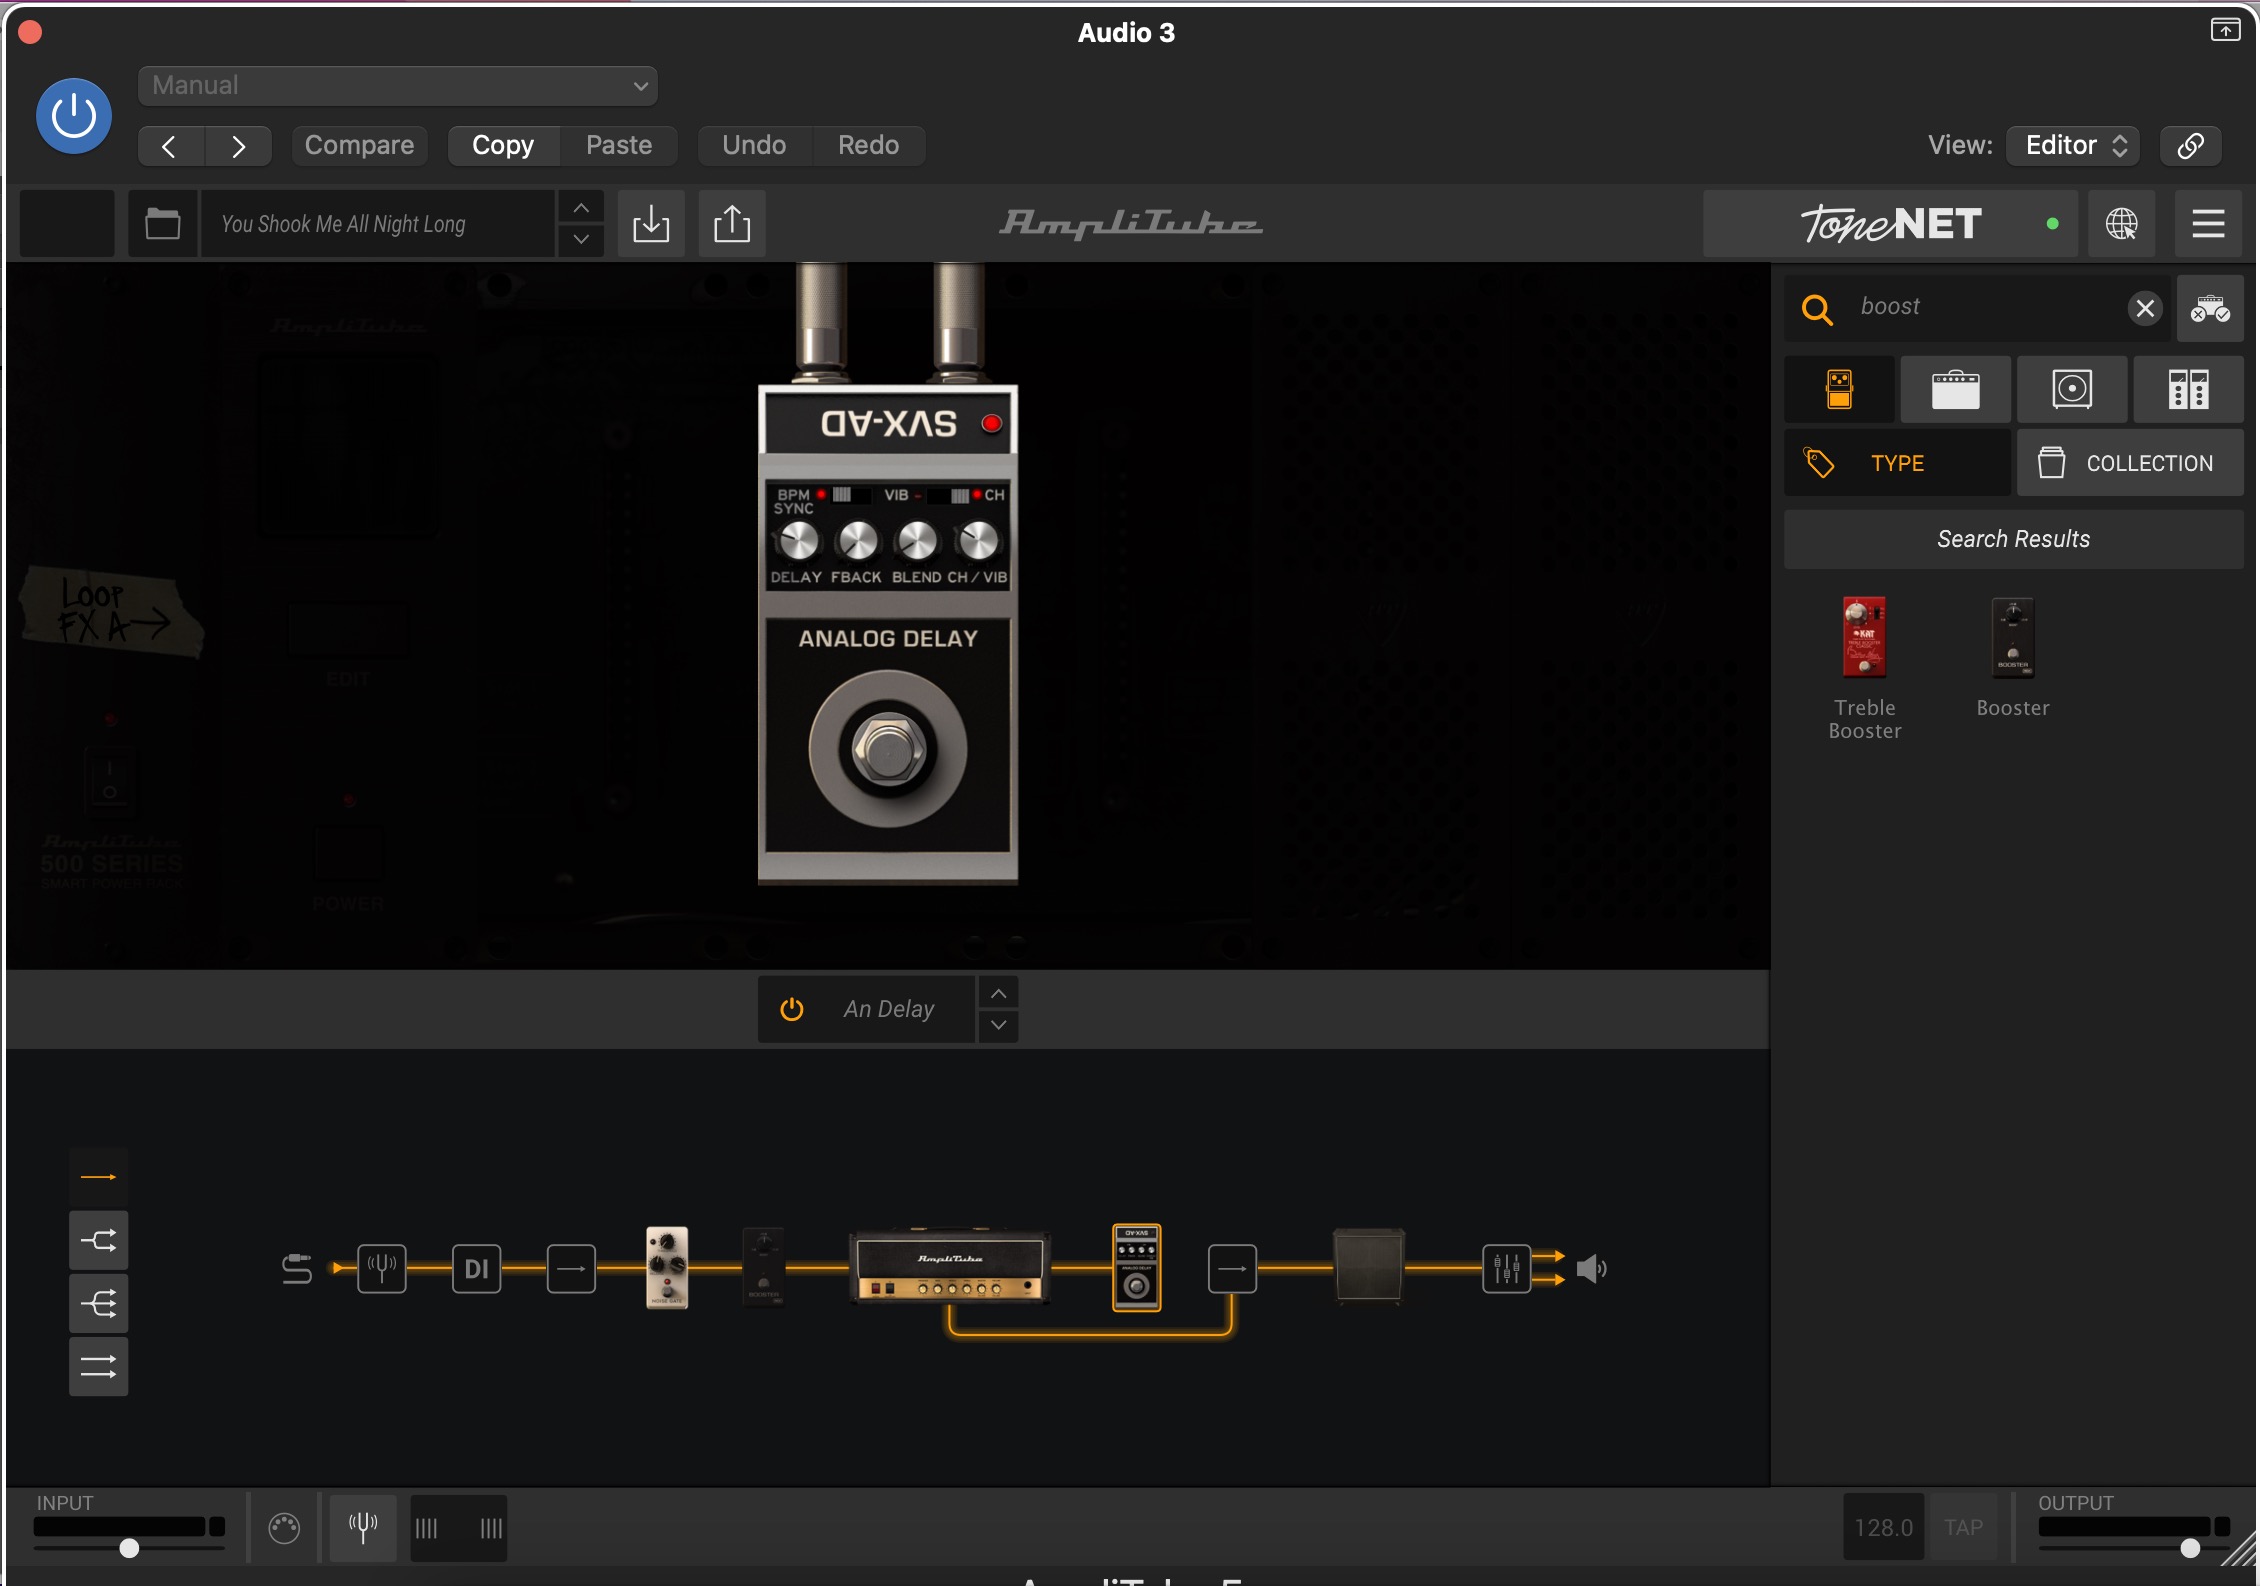Select the empty slot after DI
The width and height of the screenshot is (2260, 1586).
pos(571,1269)
